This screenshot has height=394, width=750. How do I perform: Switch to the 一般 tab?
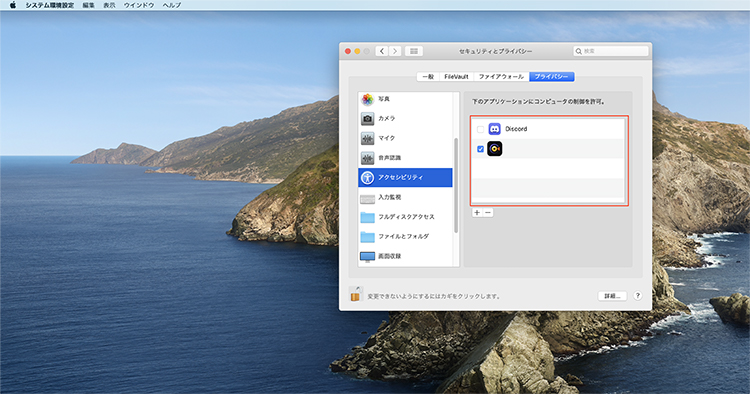(x=428, y=77)
